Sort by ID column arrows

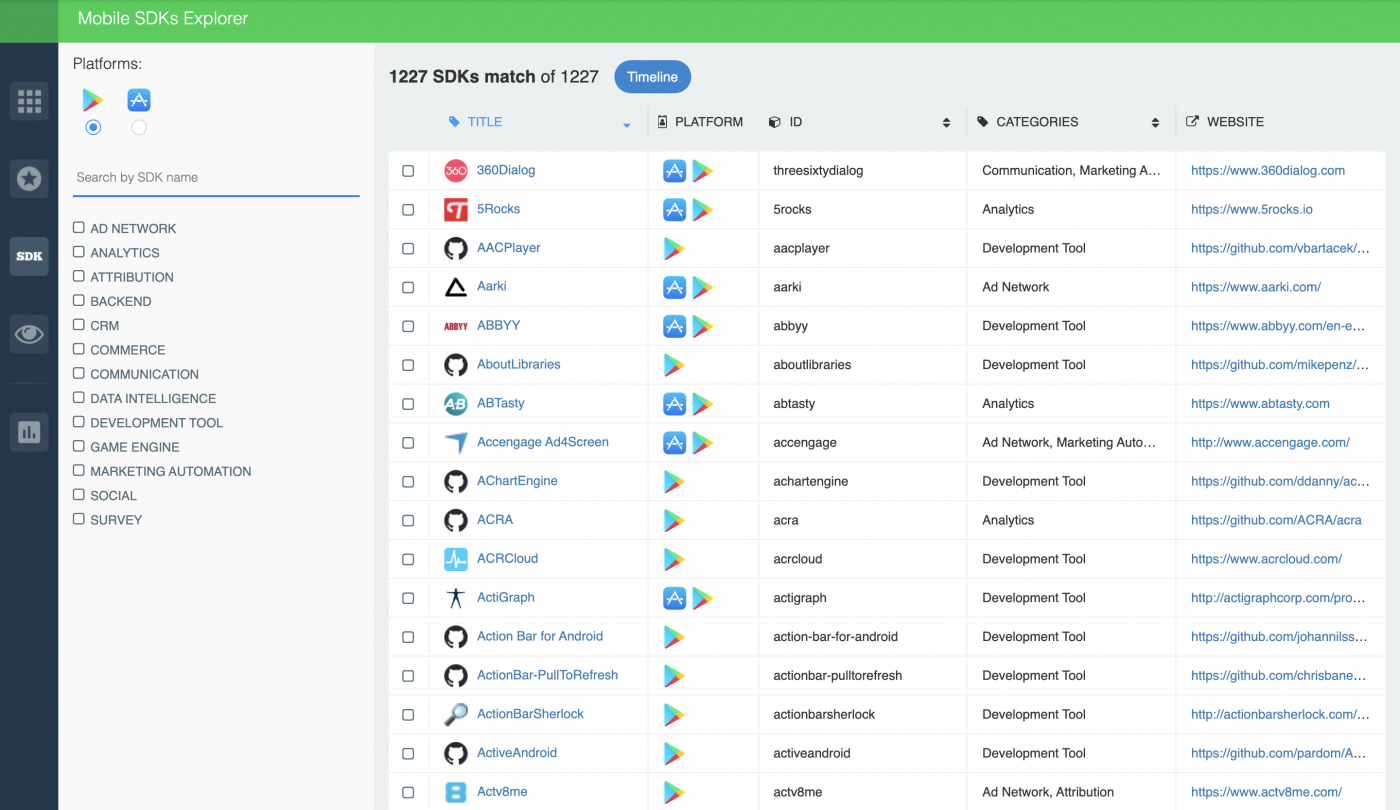[x=946, y=122]
